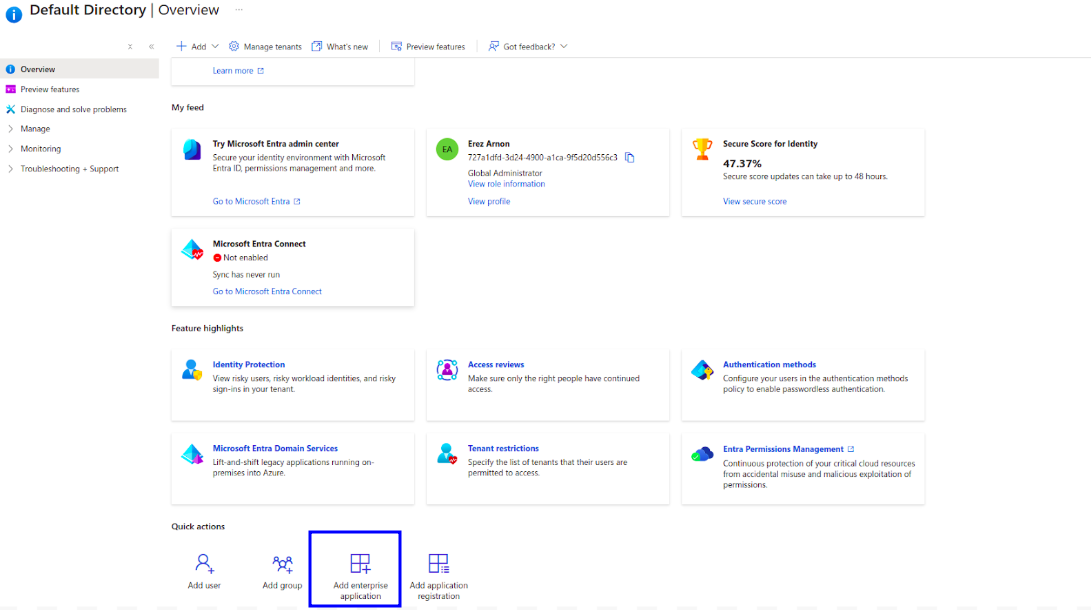Expand the Got feedback dropdown chevron

[564, 47]
